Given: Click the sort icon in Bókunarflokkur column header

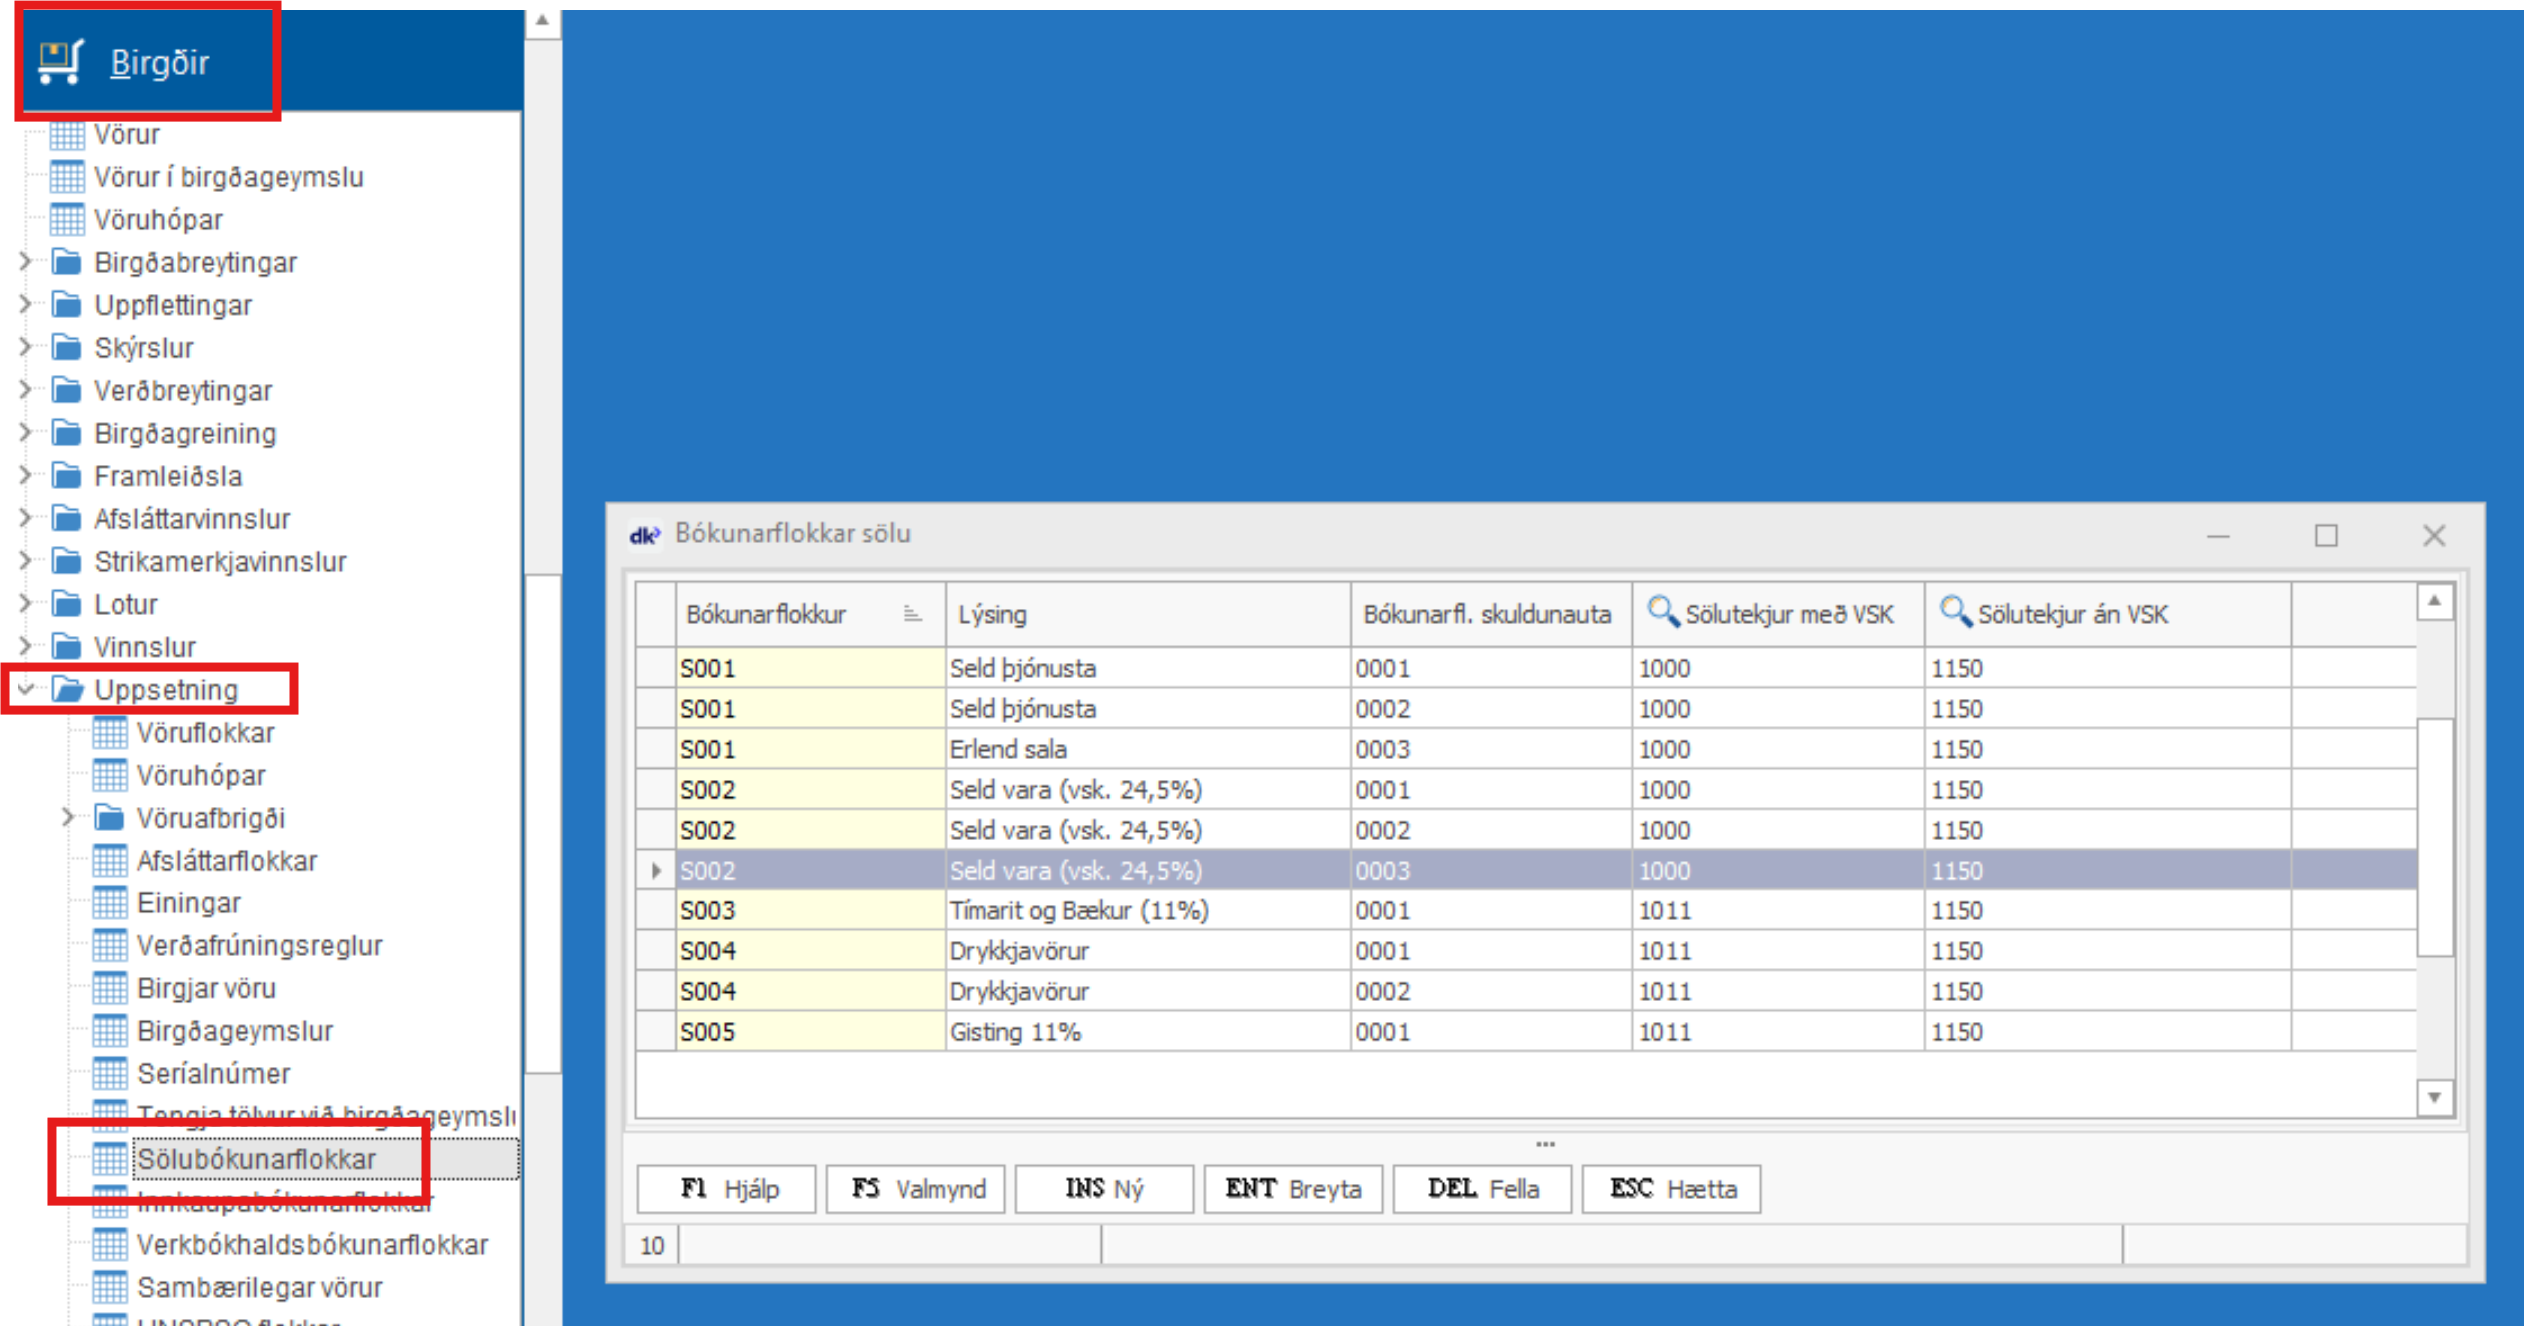Looking at the screenshot, I should [x=911, y=613].
